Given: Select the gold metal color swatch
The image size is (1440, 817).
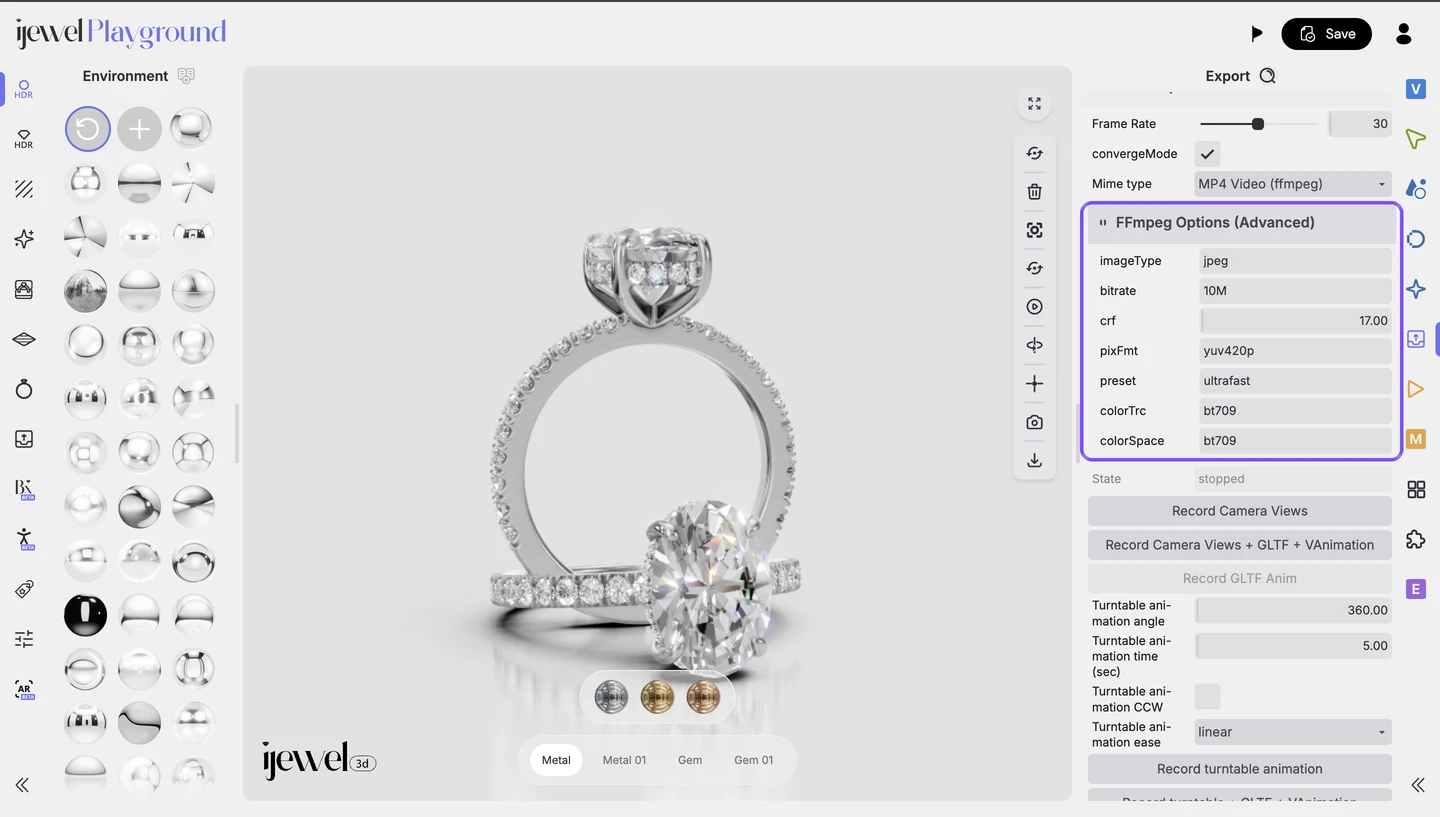Looking at the screenshot, I should coord(657,696).
